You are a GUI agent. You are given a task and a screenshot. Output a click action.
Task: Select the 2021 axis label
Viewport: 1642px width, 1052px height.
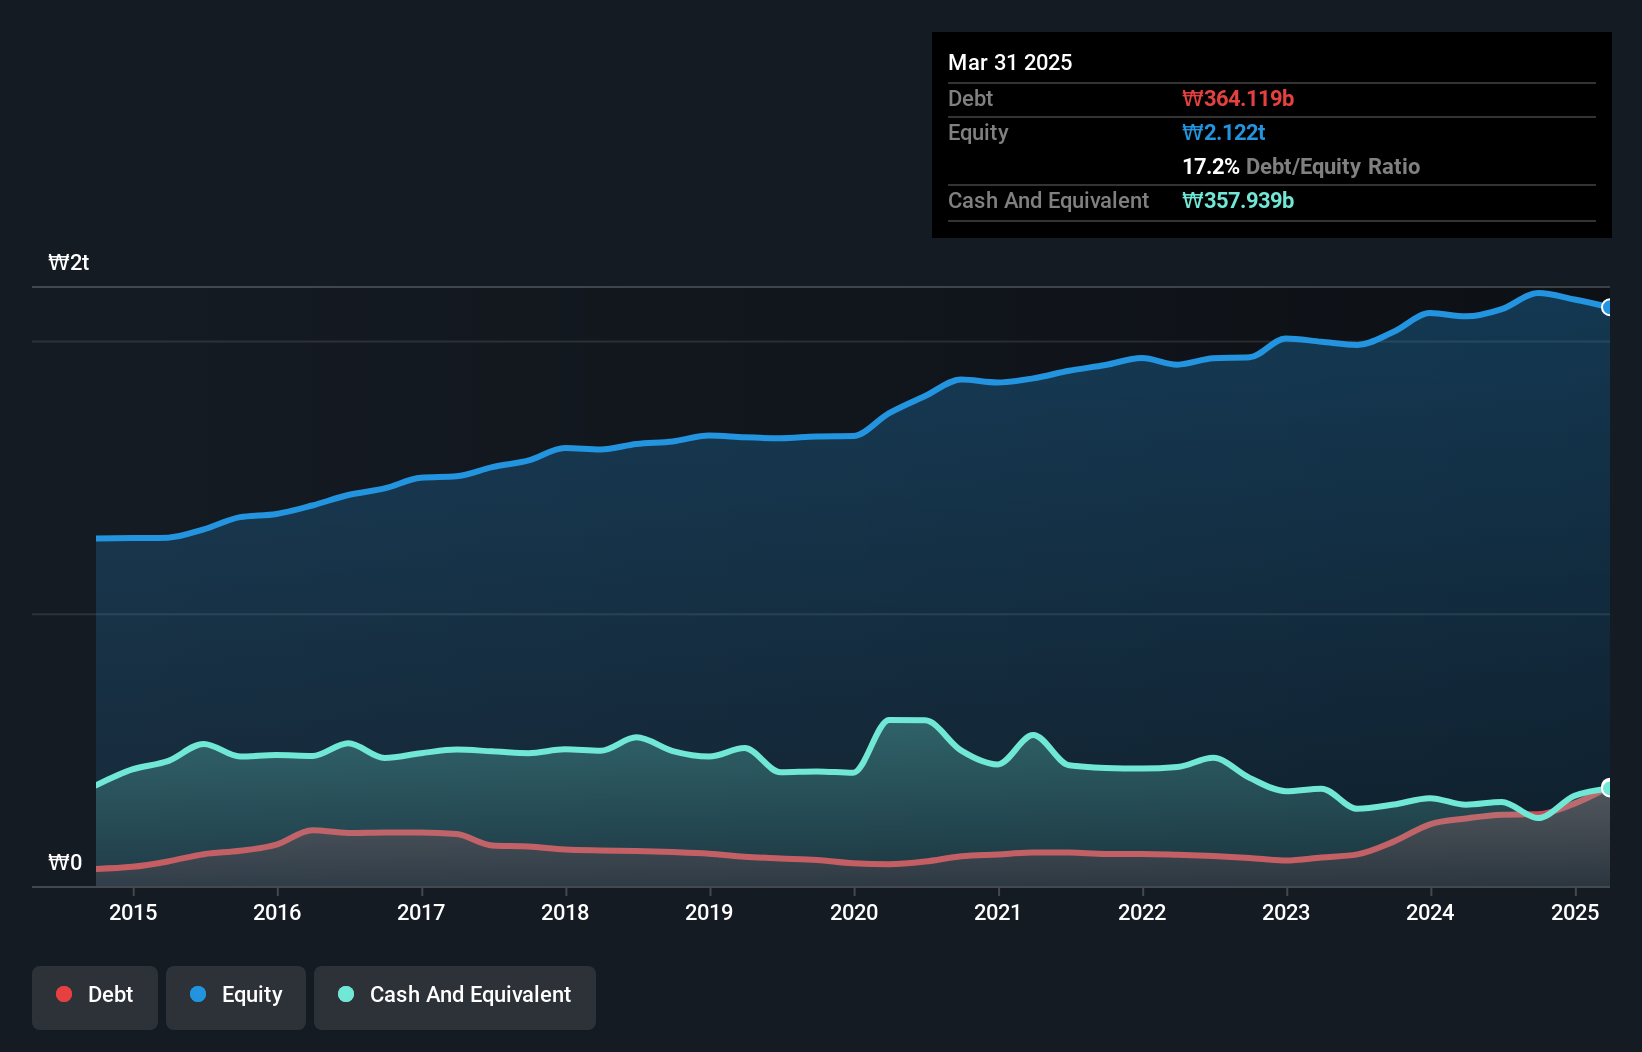tap(998, 912)
